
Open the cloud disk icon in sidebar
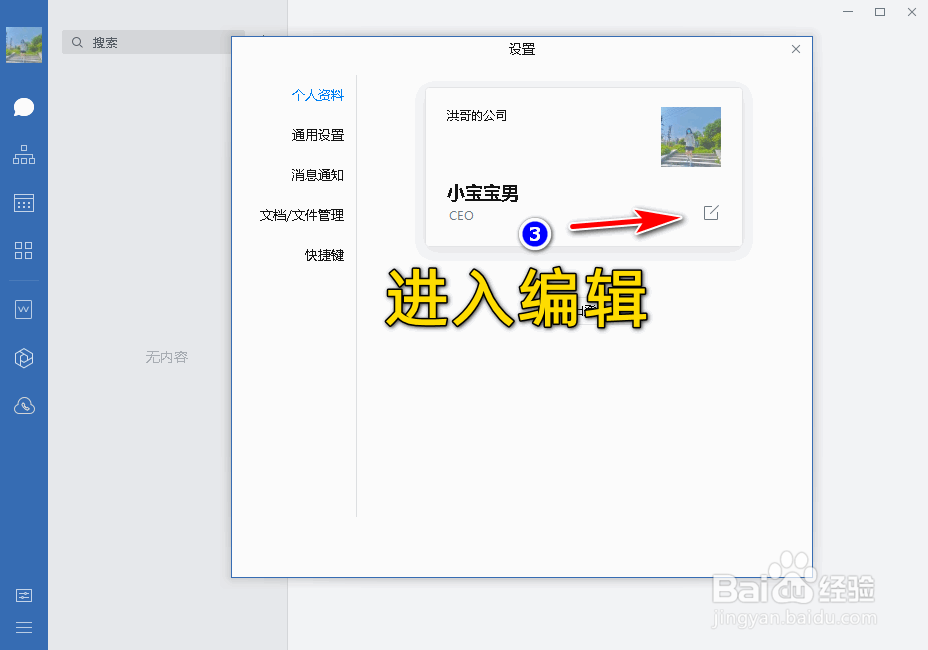point(24,405)
